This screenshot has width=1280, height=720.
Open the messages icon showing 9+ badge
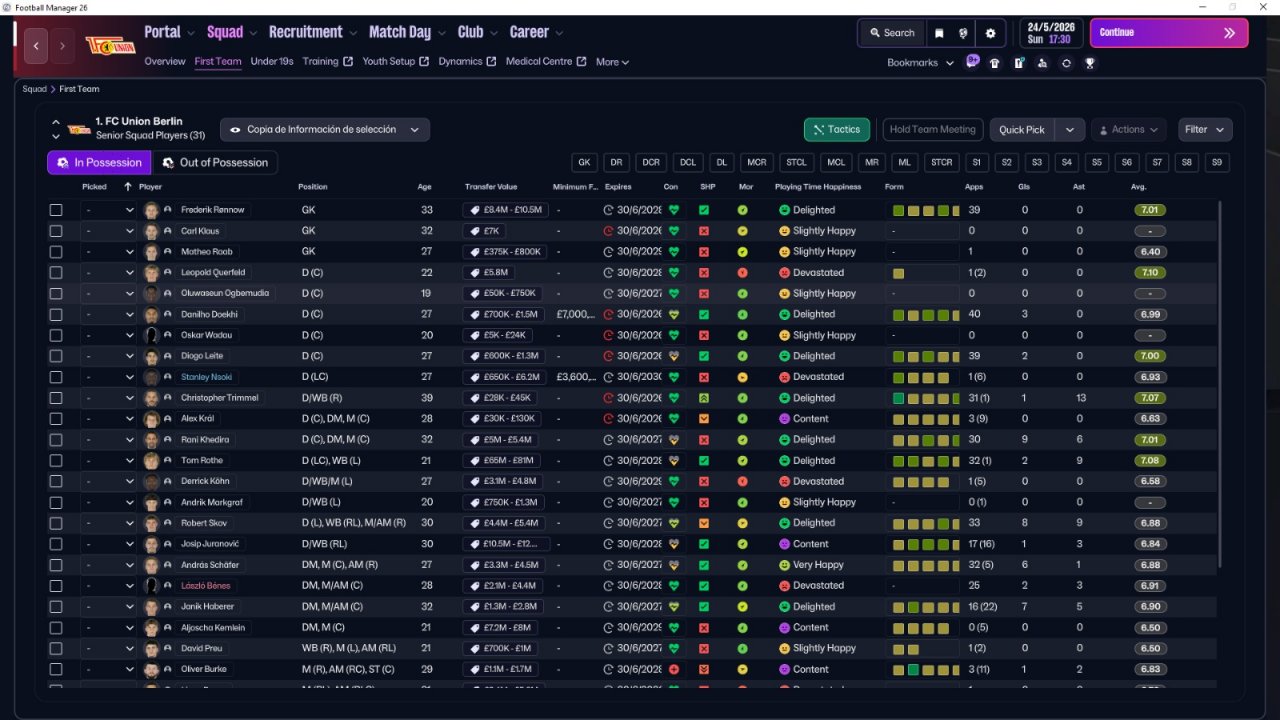point(972,61)
